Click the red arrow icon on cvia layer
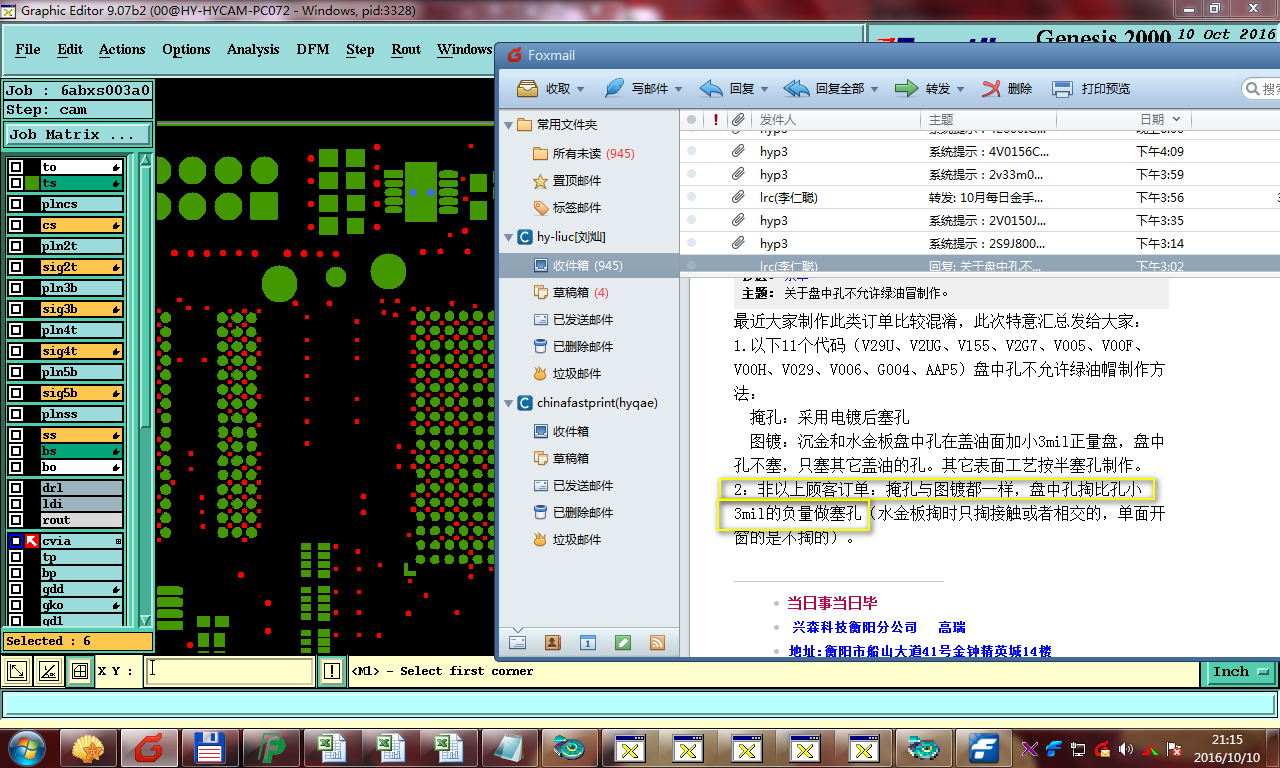Viewport: 1280px width, 768px height. coord(32,541)
